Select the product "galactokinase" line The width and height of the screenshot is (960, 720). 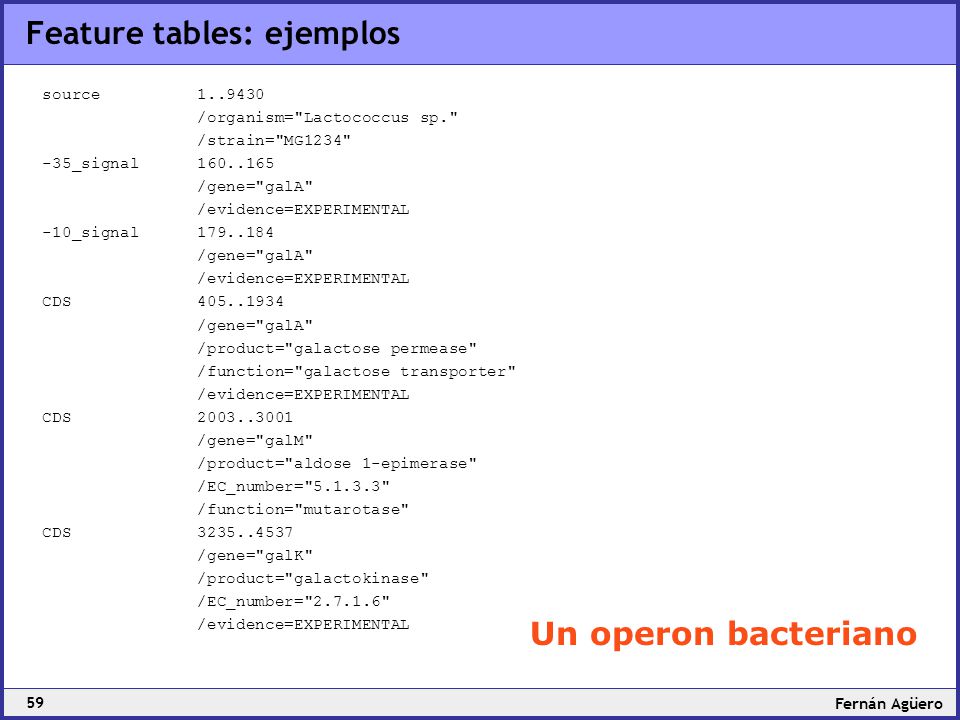pos(313,579)
